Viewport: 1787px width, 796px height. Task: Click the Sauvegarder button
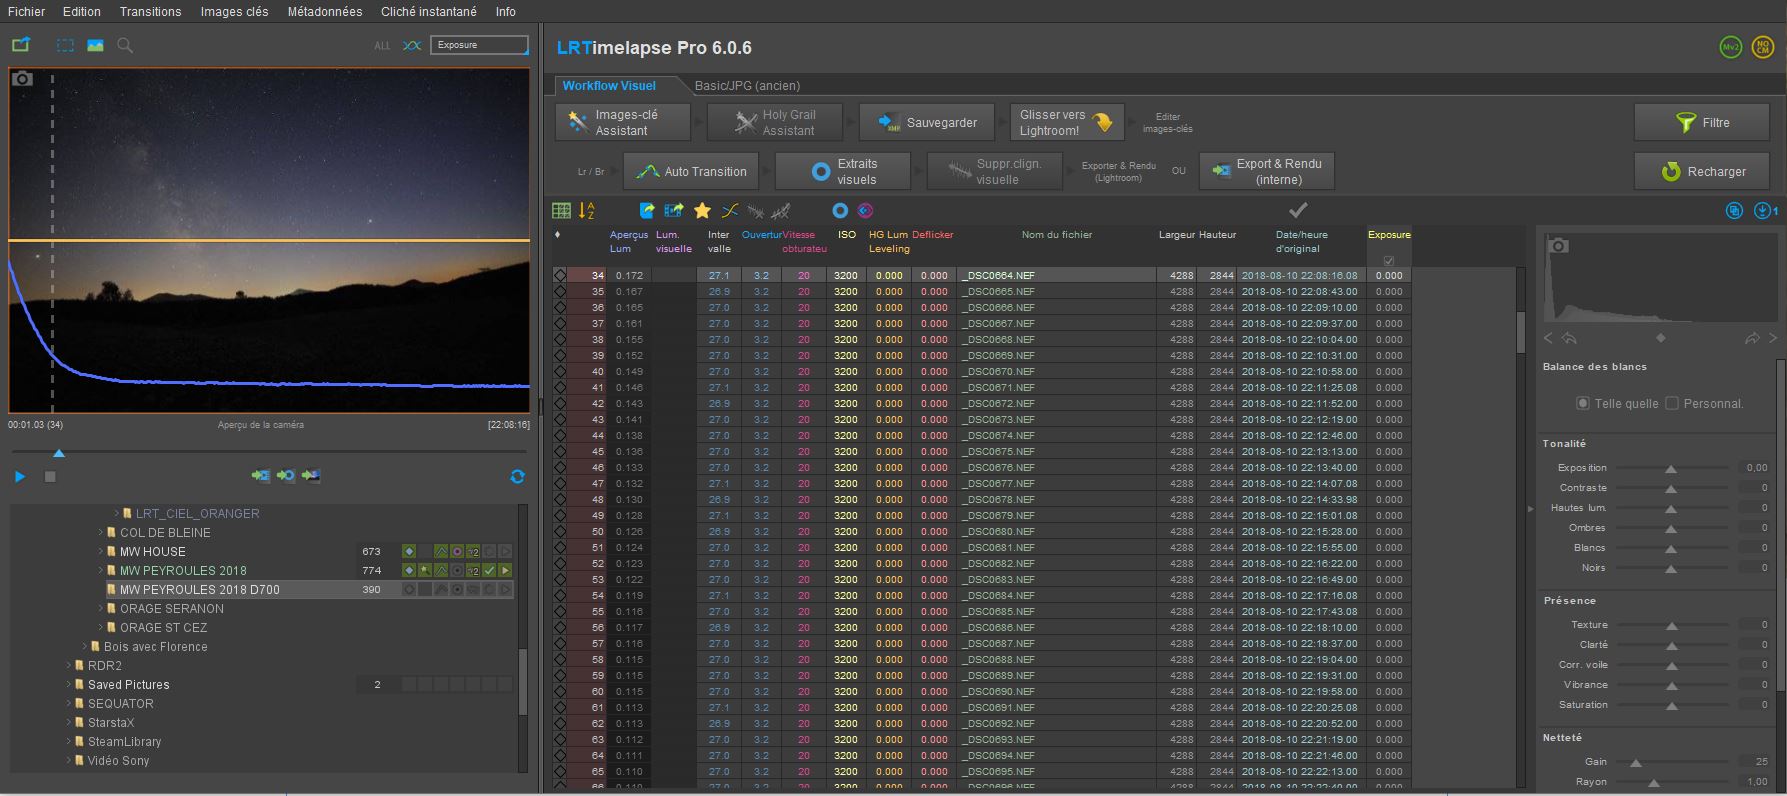tap(928, 123)
